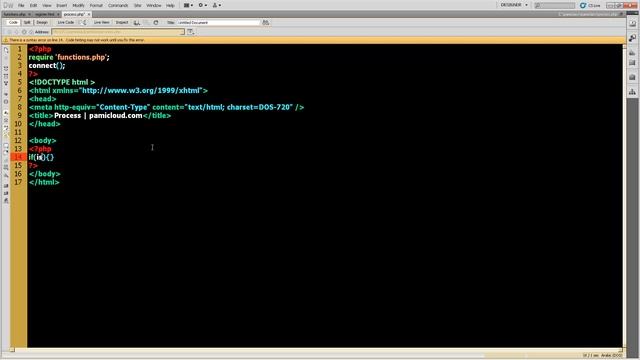
Task: Open the File Management icon menu
Action: pos(137,22)
